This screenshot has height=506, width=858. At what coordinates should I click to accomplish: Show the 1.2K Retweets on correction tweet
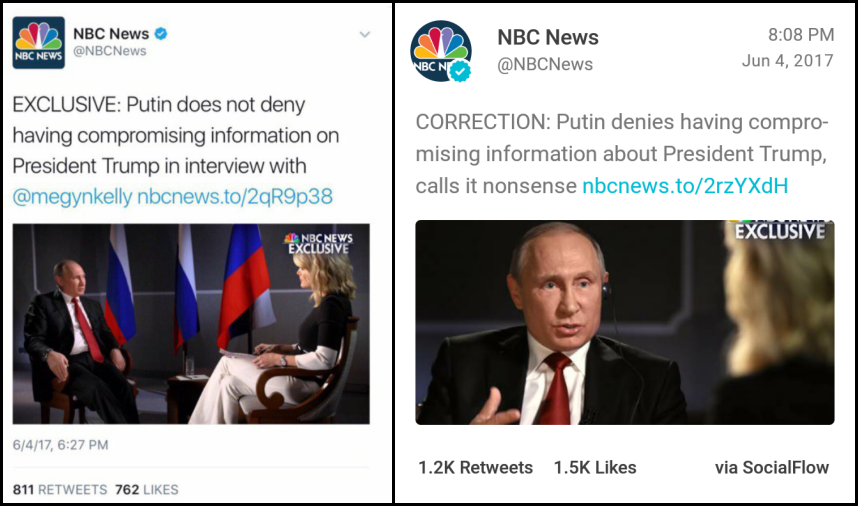475,467
